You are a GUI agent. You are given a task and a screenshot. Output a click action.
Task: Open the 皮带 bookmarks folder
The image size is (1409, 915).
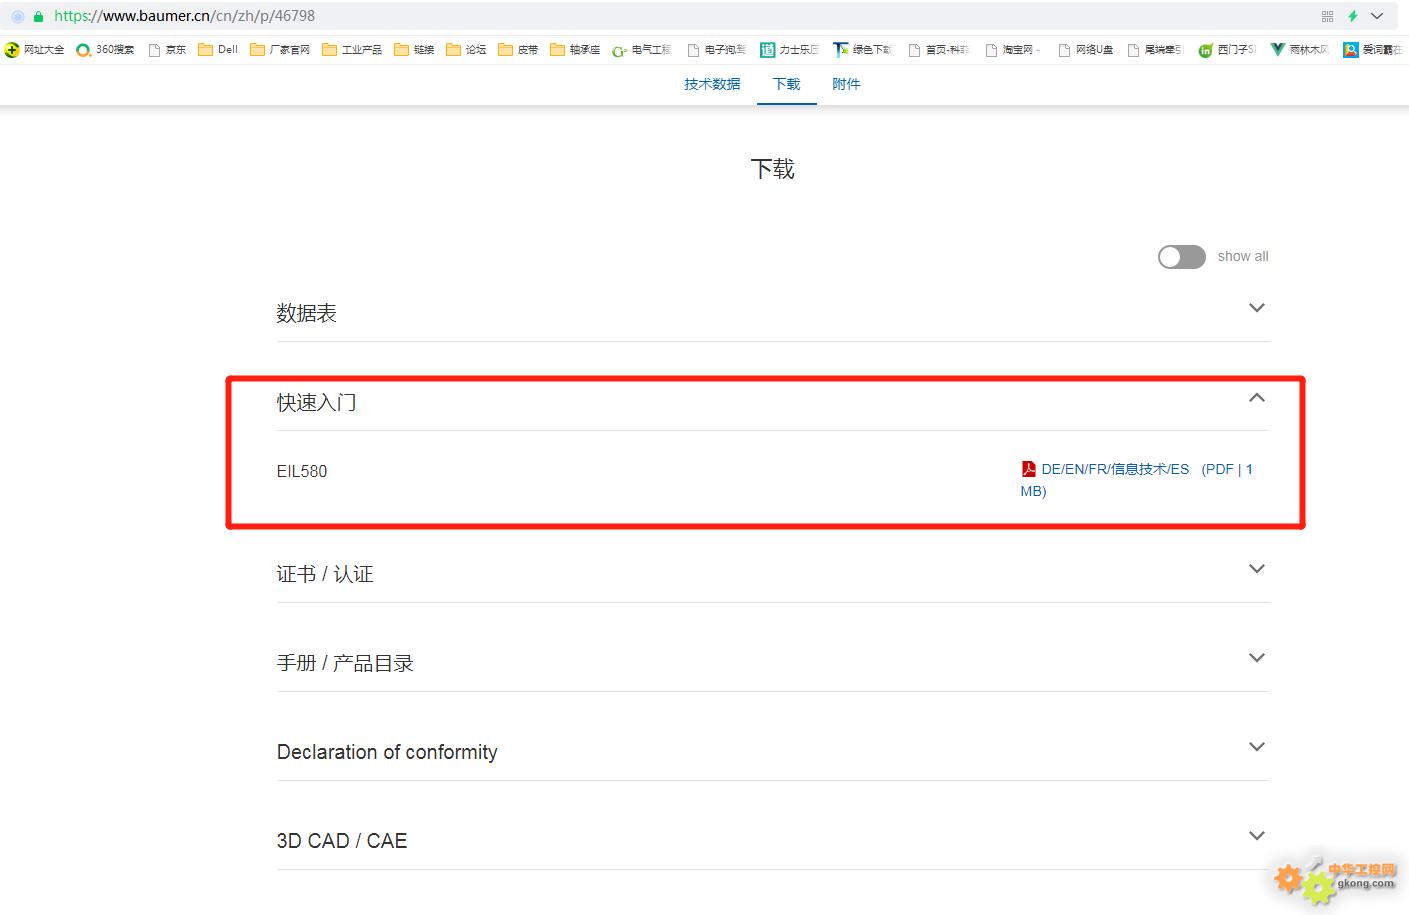point(518,49)
